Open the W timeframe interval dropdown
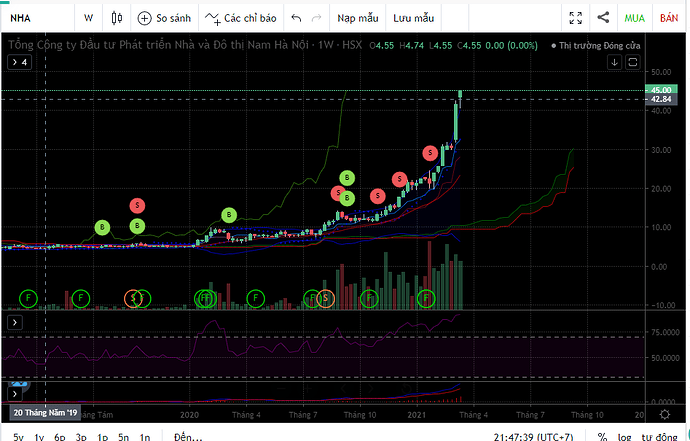The height and width of the screenshot is (441, 690). point(89,18)
